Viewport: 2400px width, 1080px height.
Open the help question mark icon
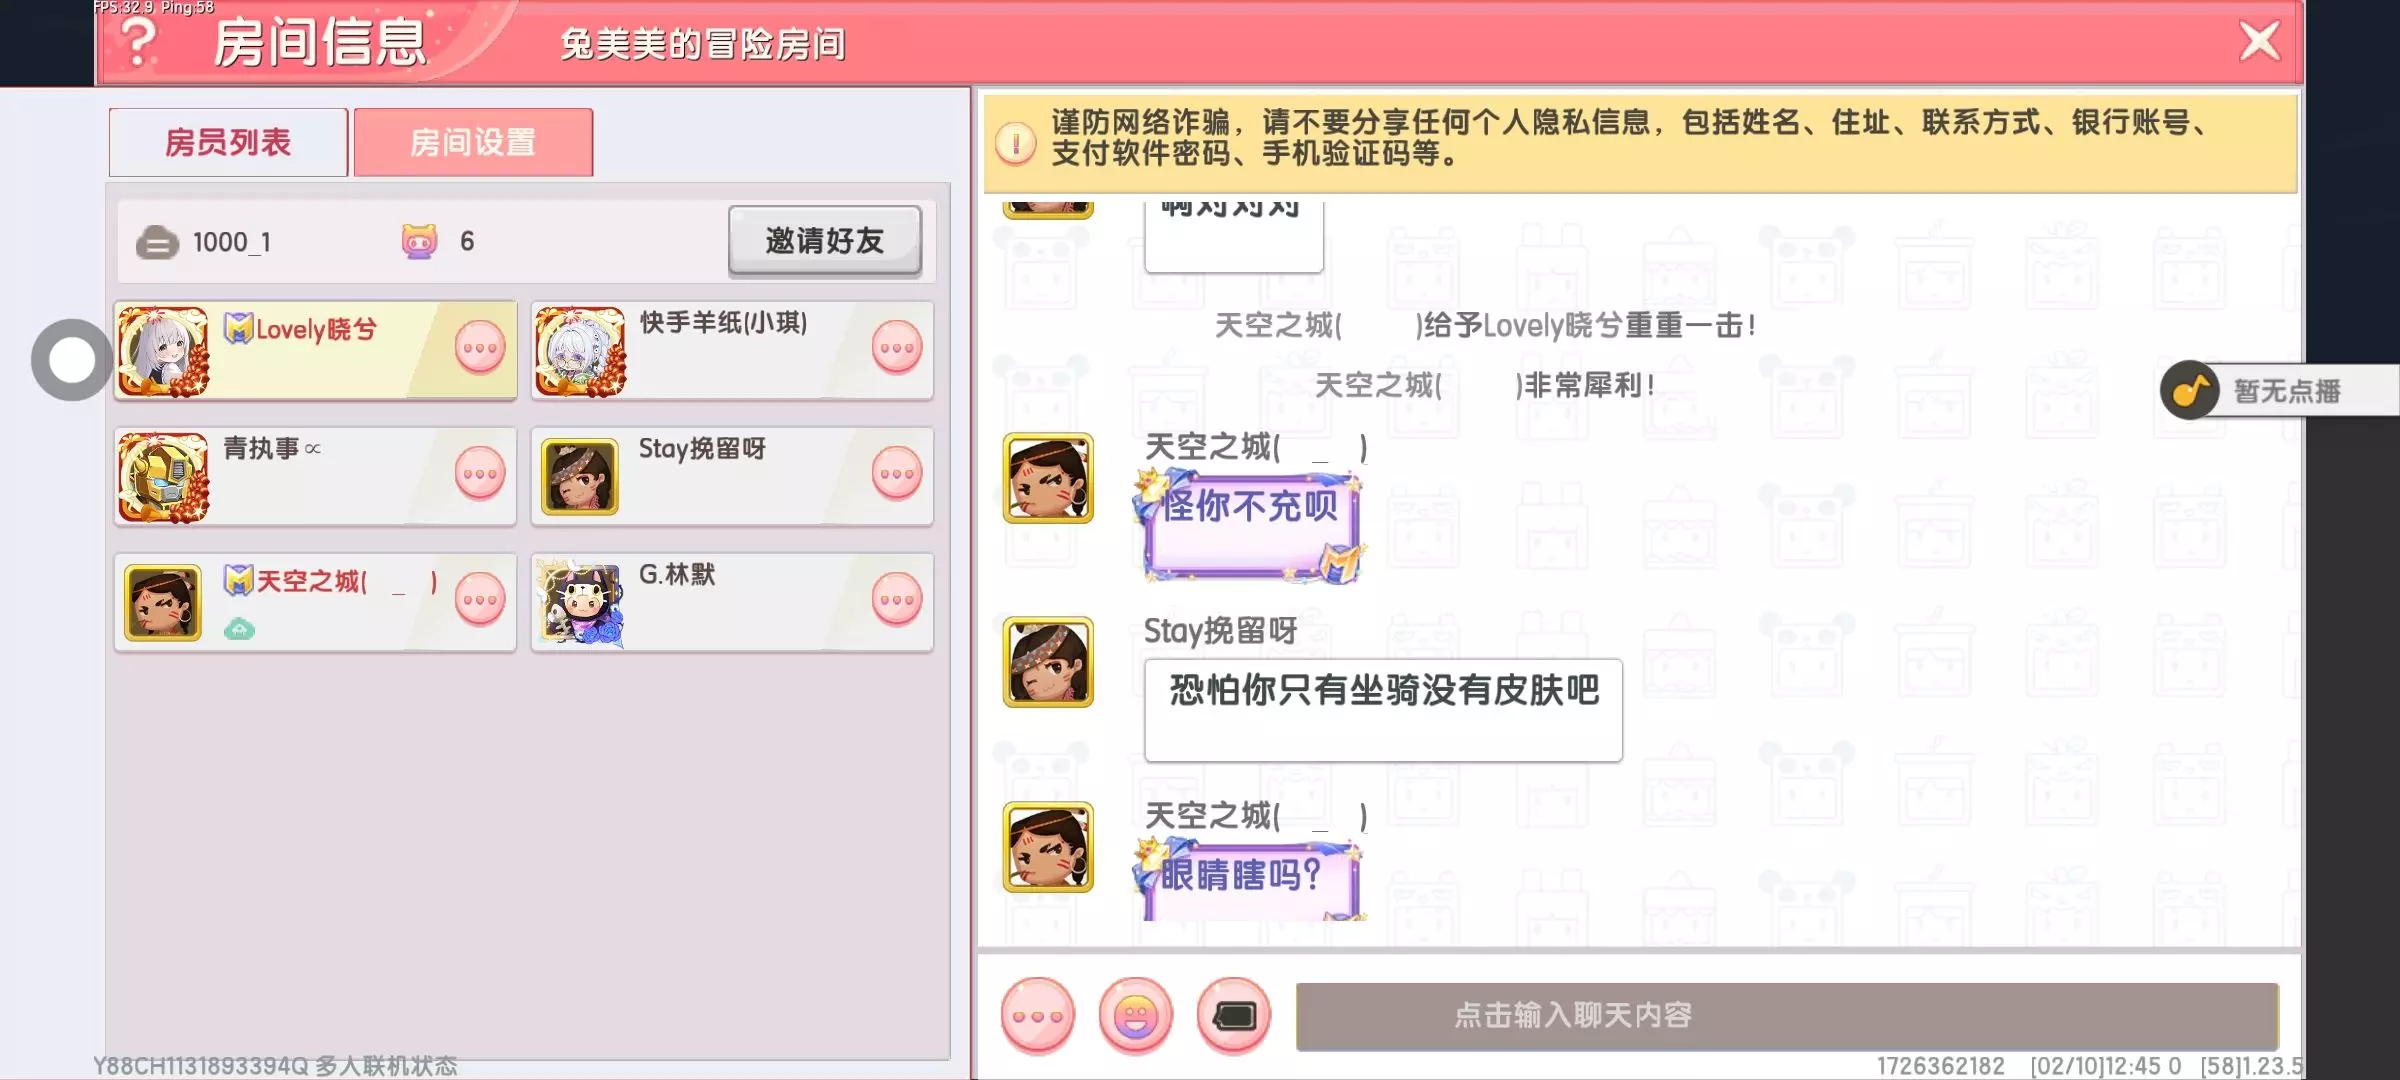tap(139, 43)
